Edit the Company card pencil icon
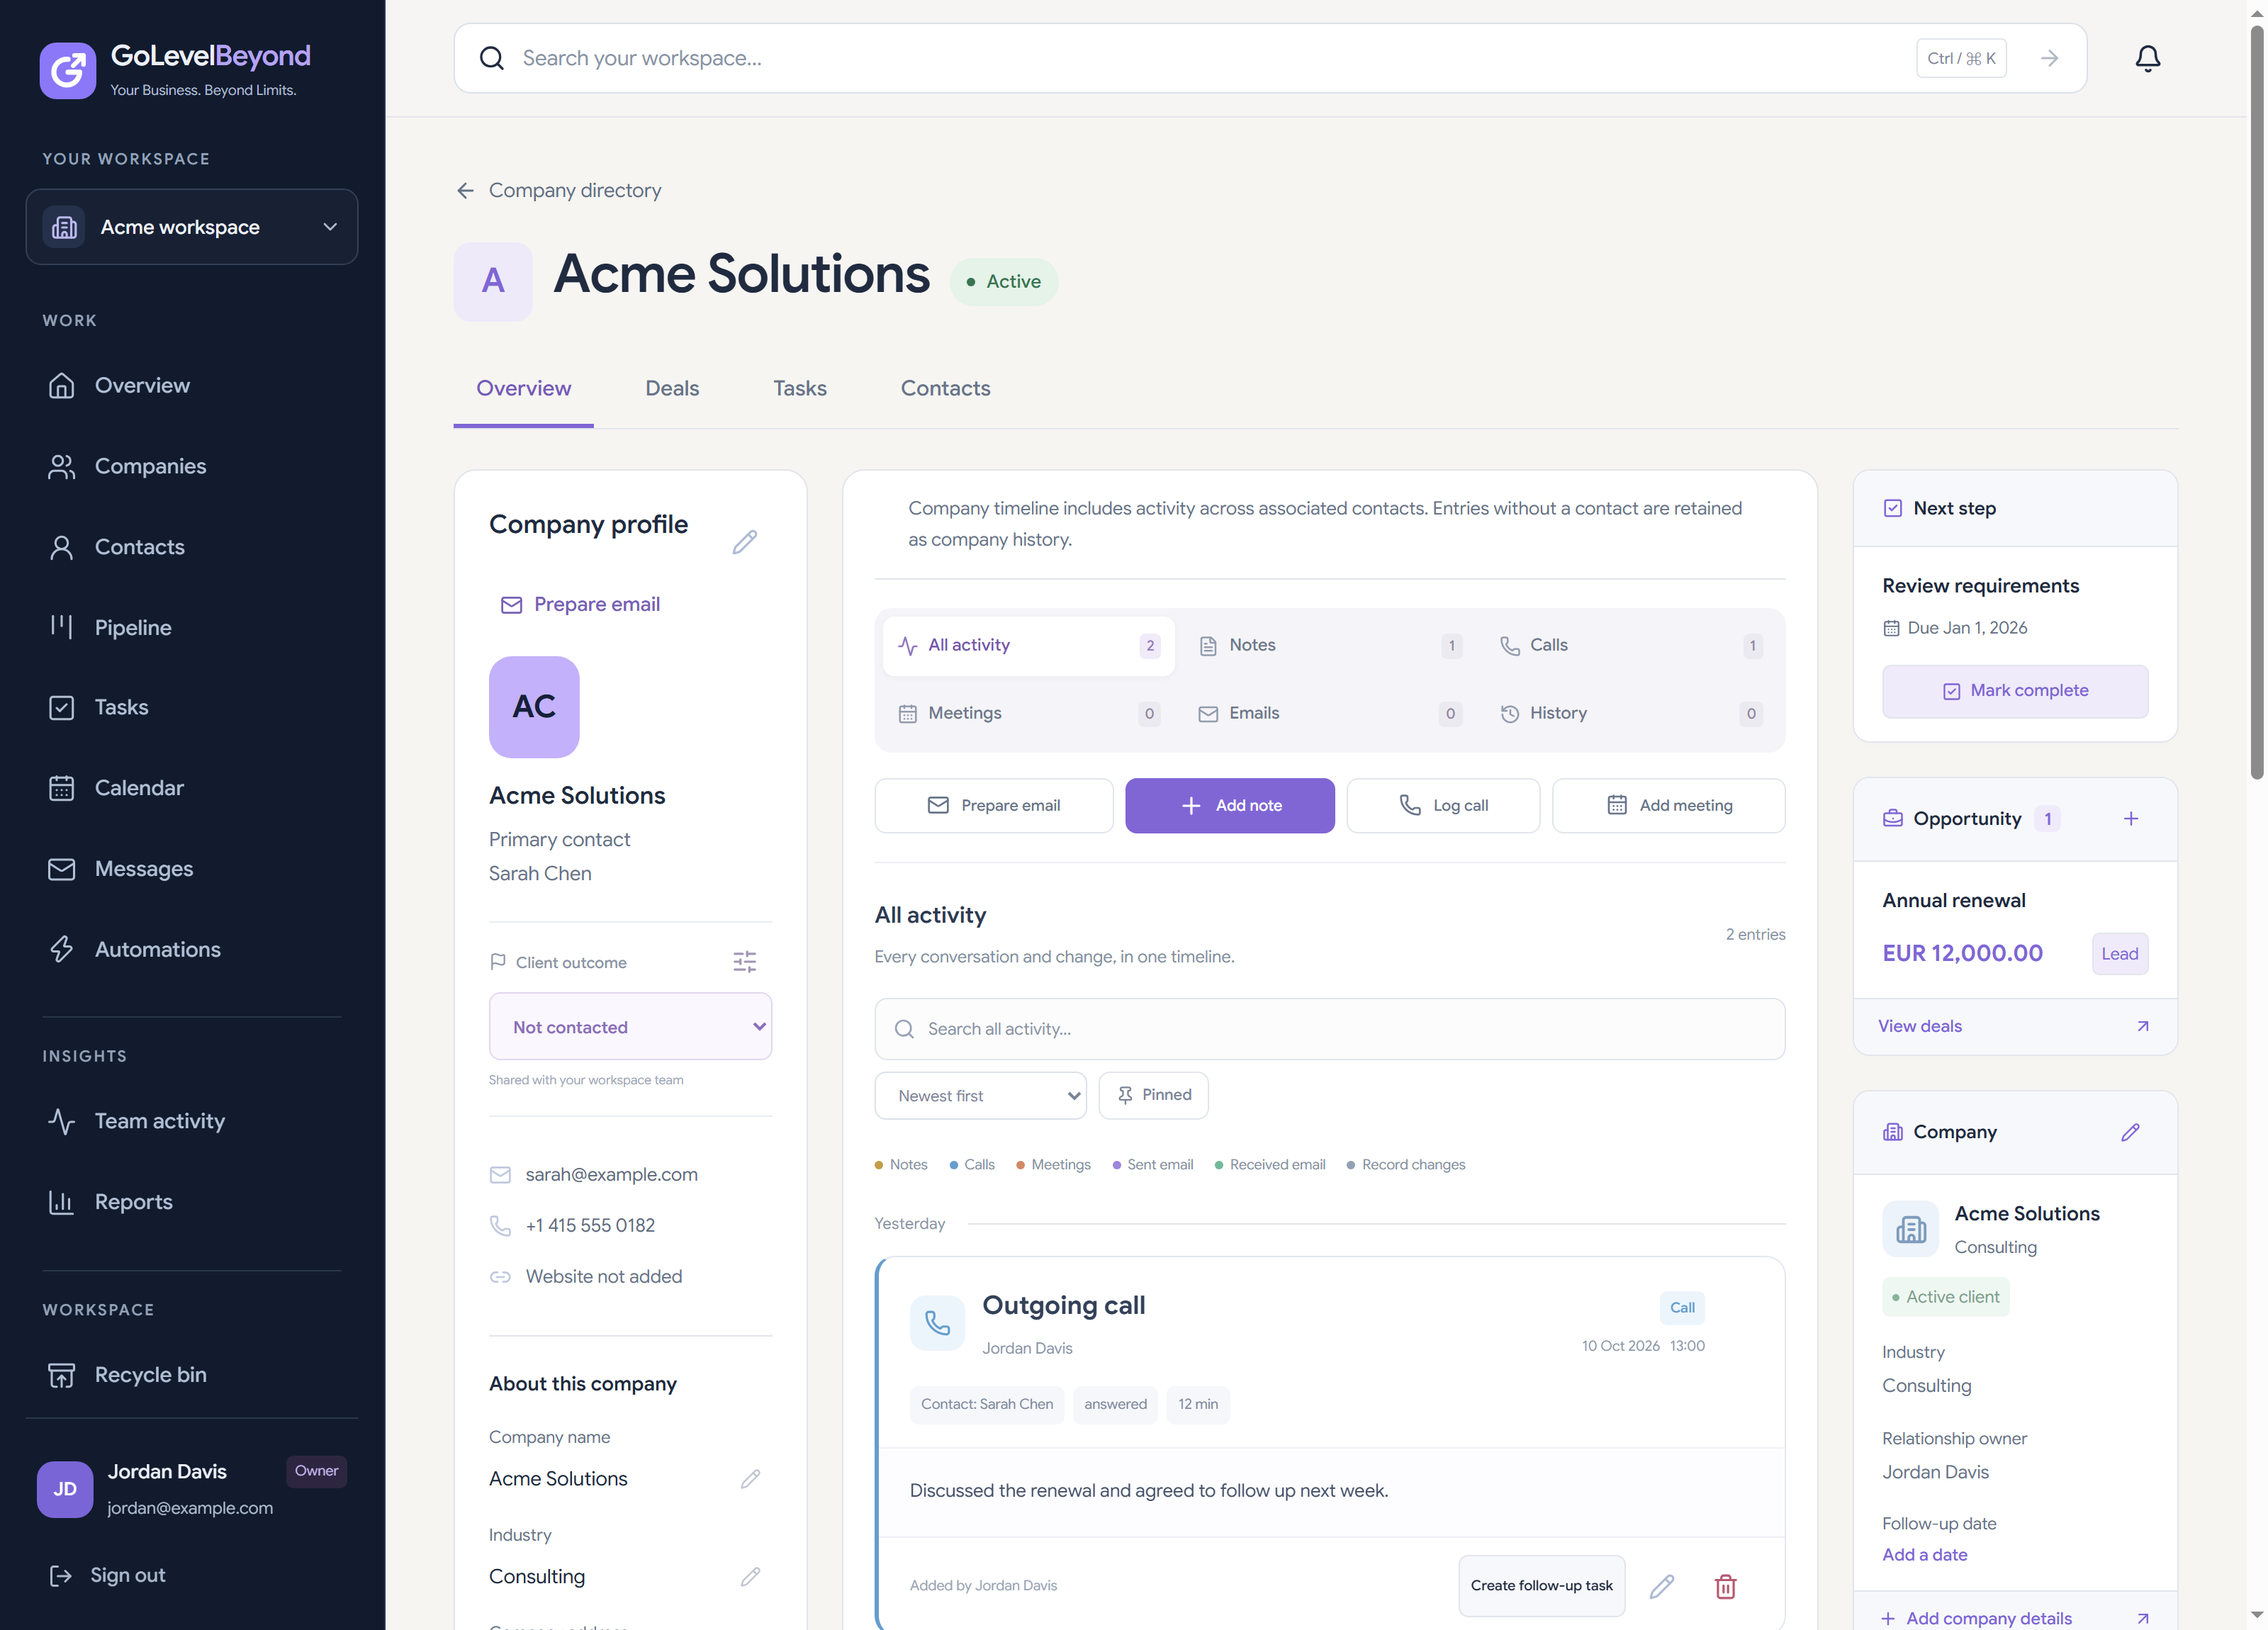Screen dimensions: 2268x1630 tap(2130, 1131)
